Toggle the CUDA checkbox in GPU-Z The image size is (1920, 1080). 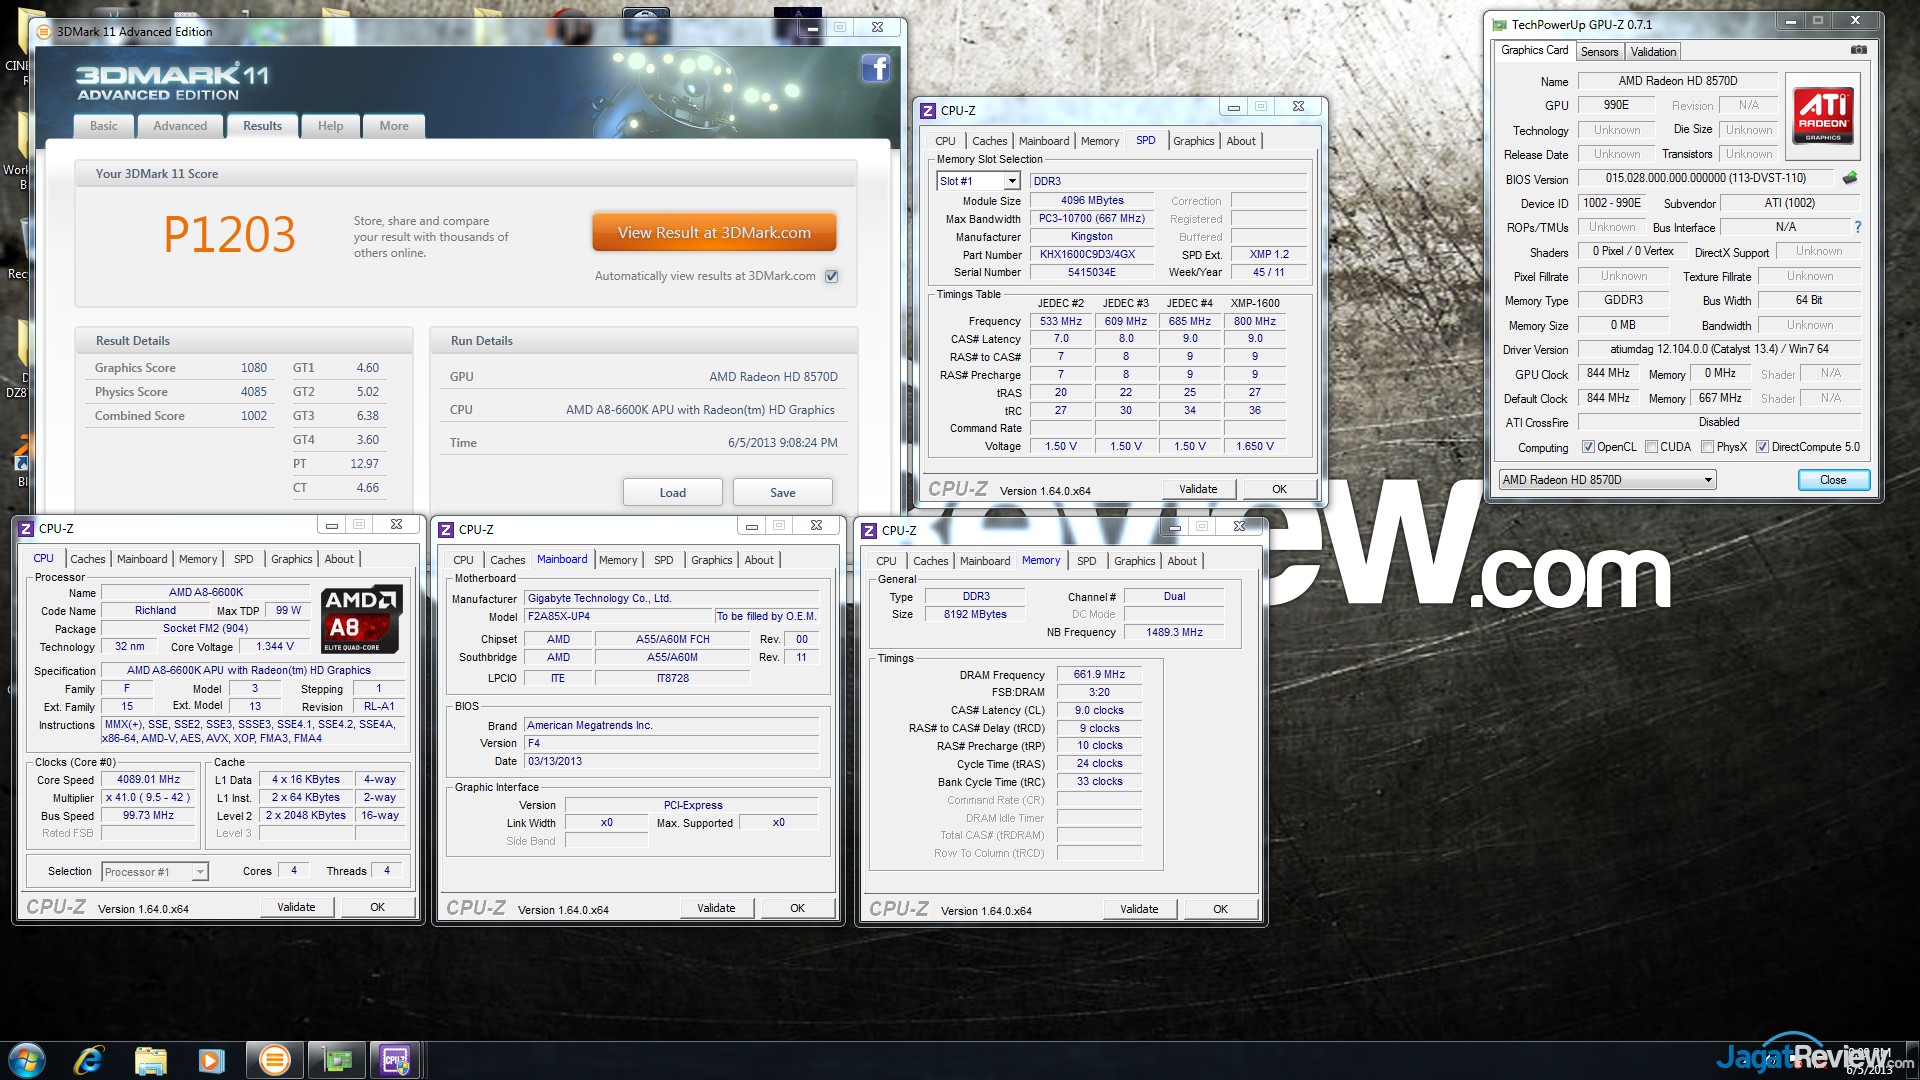coord(1651,447)
